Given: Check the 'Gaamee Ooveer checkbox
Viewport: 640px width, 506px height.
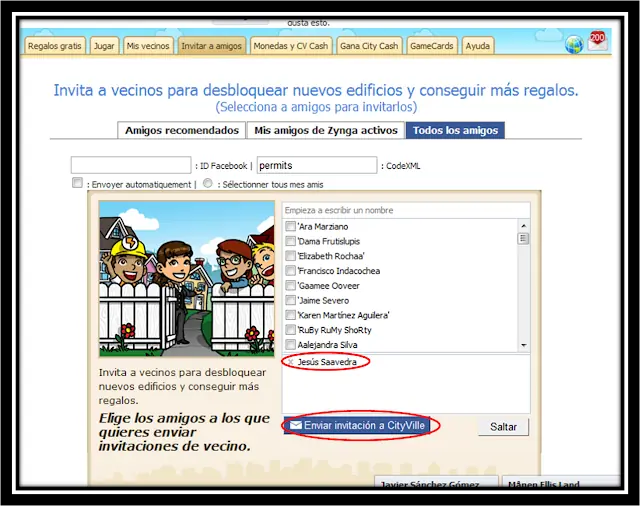Looking at the screenshot, I should tap(290, 285).
